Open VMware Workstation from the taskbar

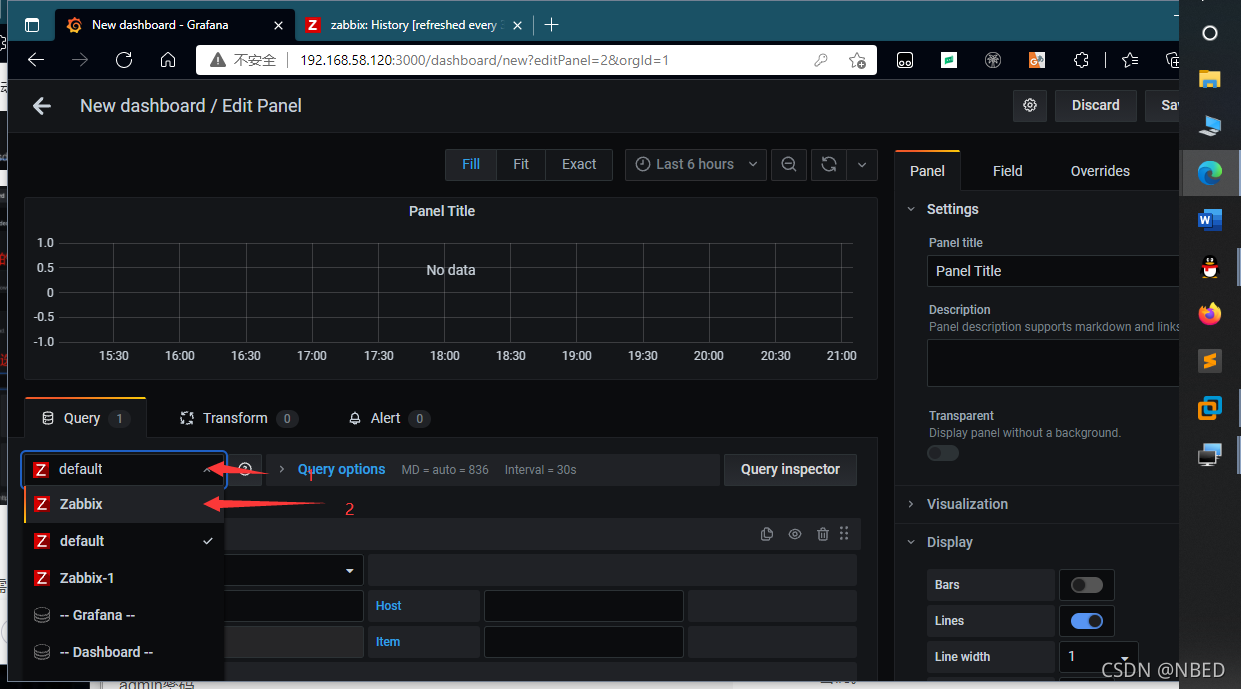(1210, 408)
